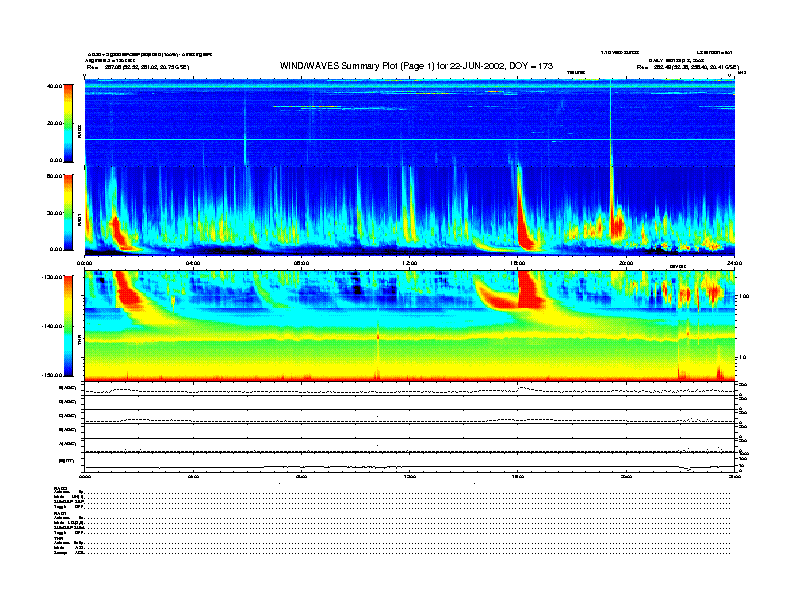Select the TNR color scale bar
The height and width of the screenshot is (612, 792).
[x=68, y=326]
